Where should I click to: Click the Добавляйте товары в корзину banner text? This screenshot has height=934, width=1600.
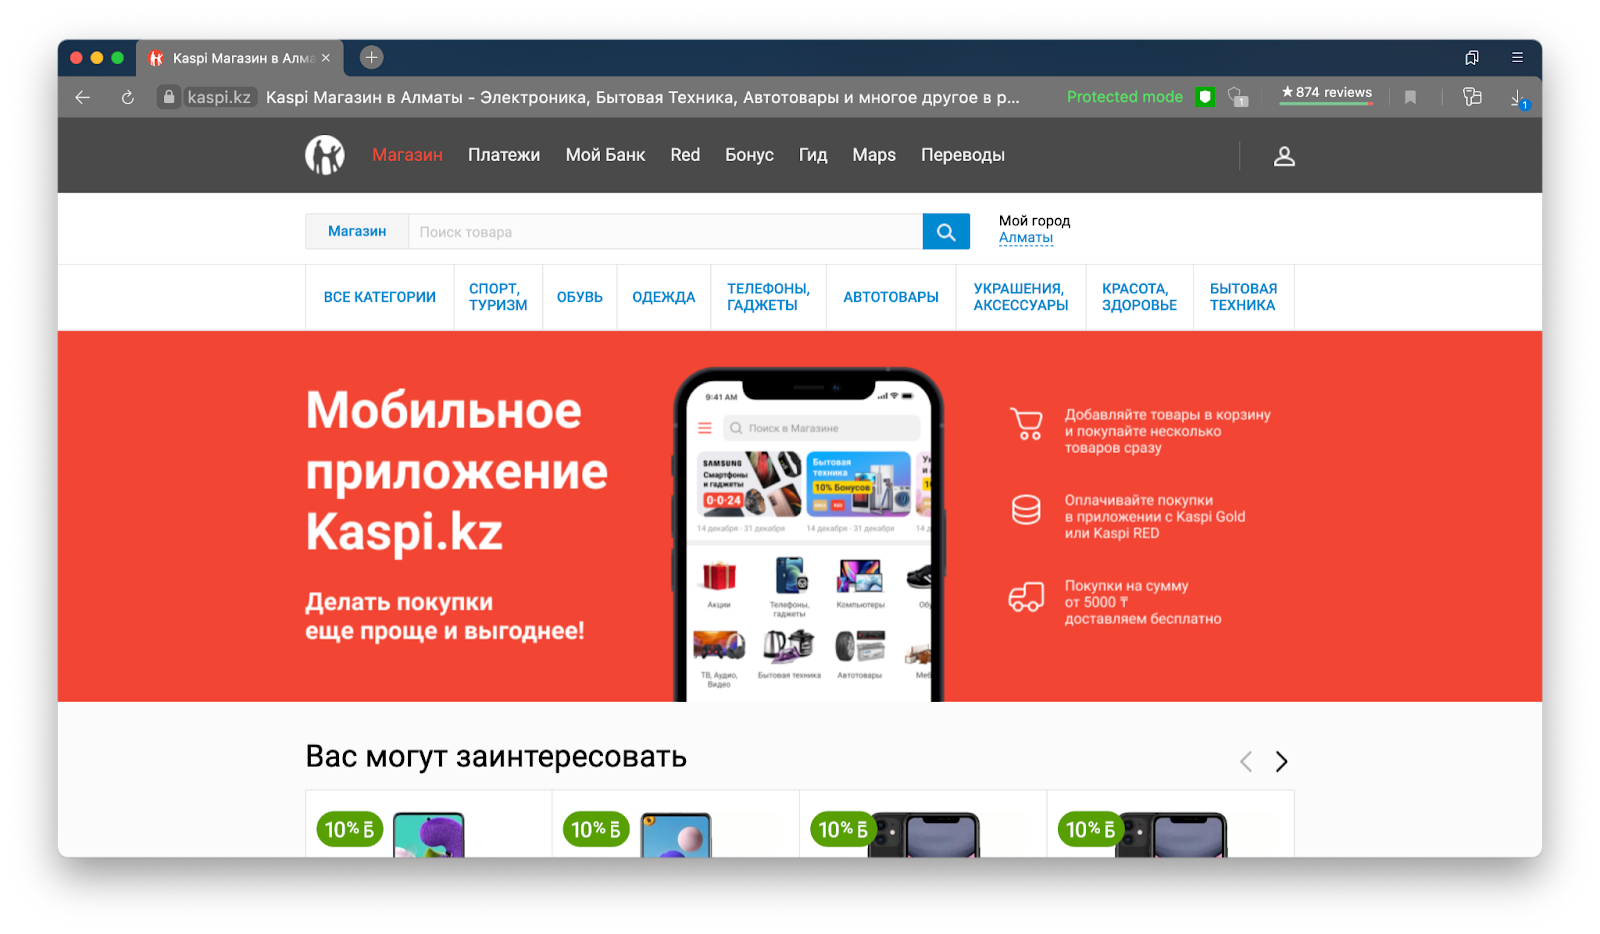1167,431
